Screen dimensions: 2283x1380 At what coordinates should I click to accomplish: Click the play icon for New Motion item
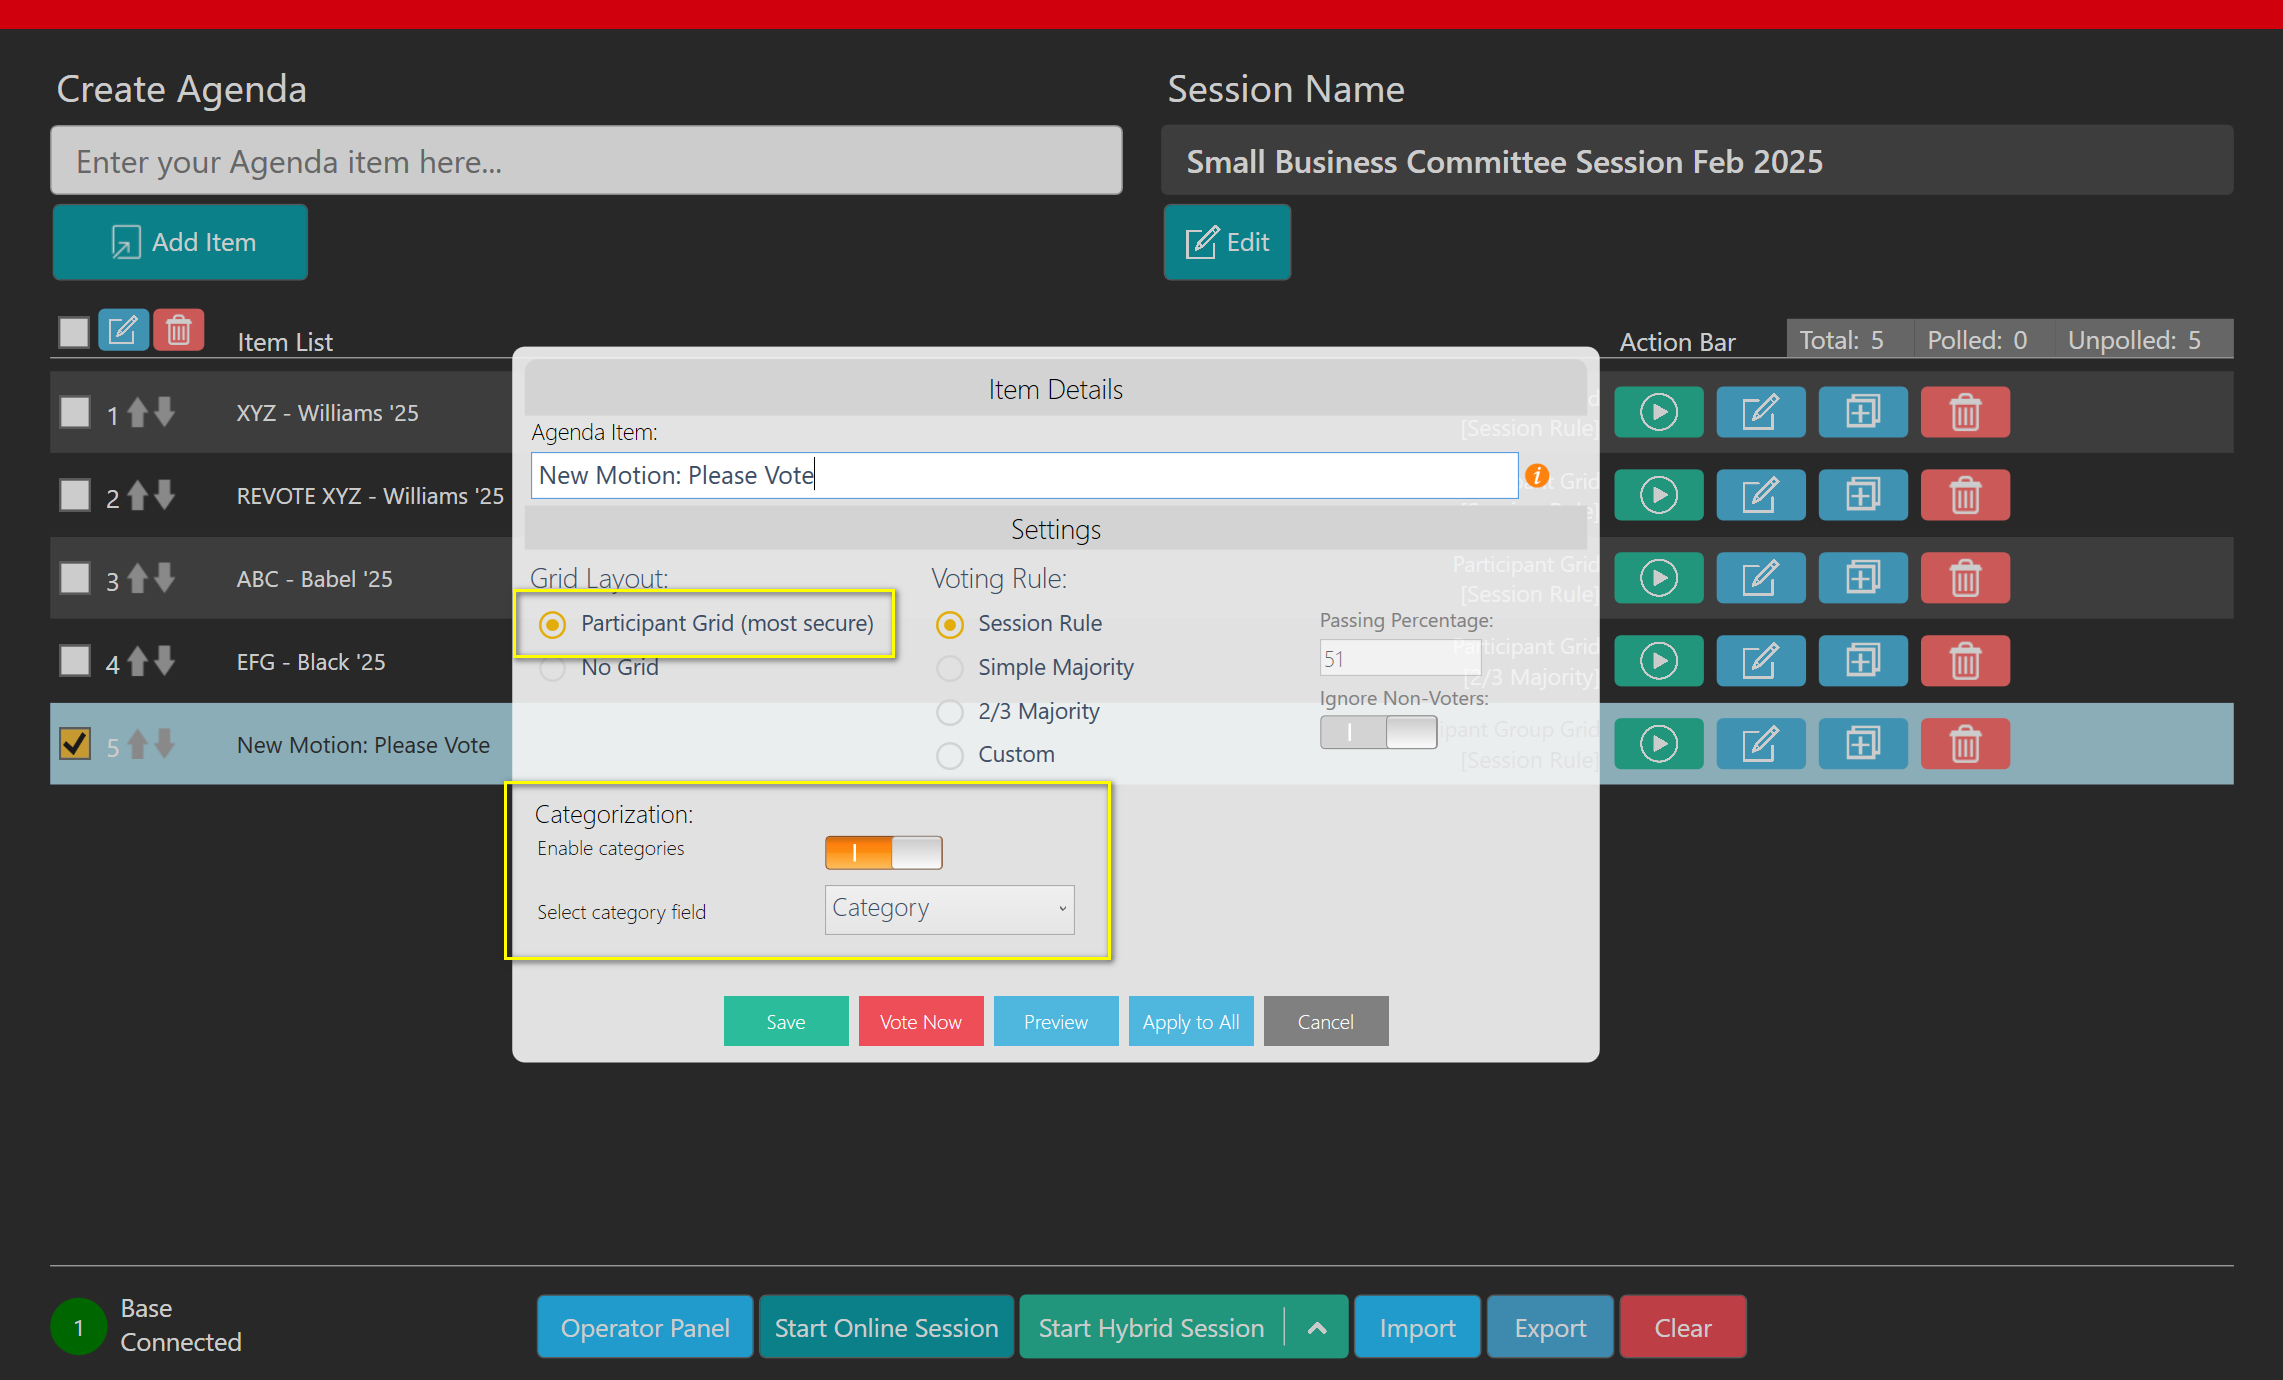(x=1658, y=744)
